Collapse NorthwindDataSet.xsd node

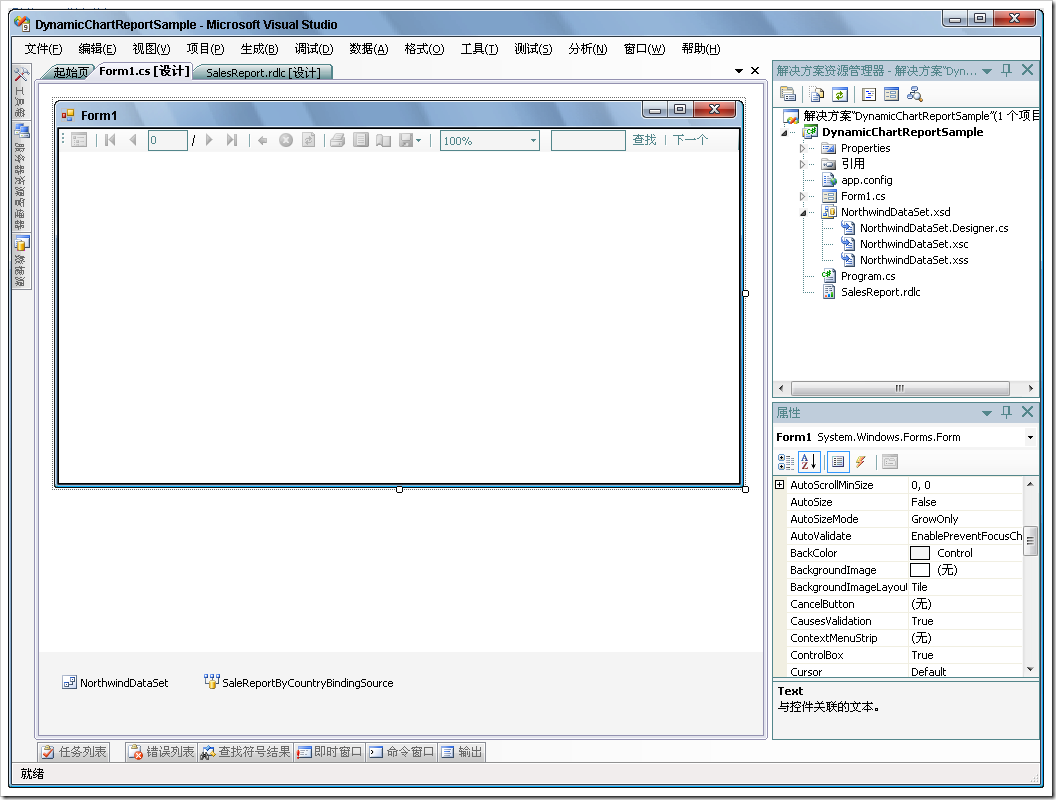803,213
